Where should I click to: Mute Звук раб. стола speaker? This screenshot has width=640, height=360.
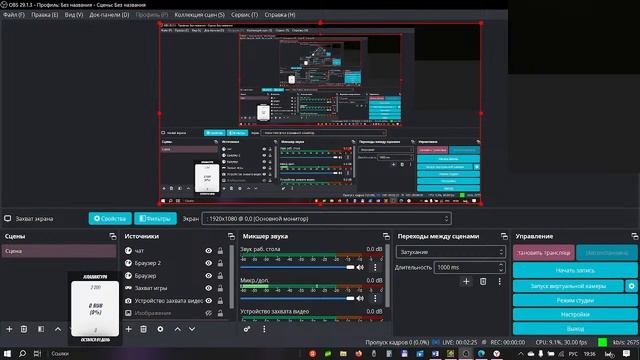(x=360, y=267)
